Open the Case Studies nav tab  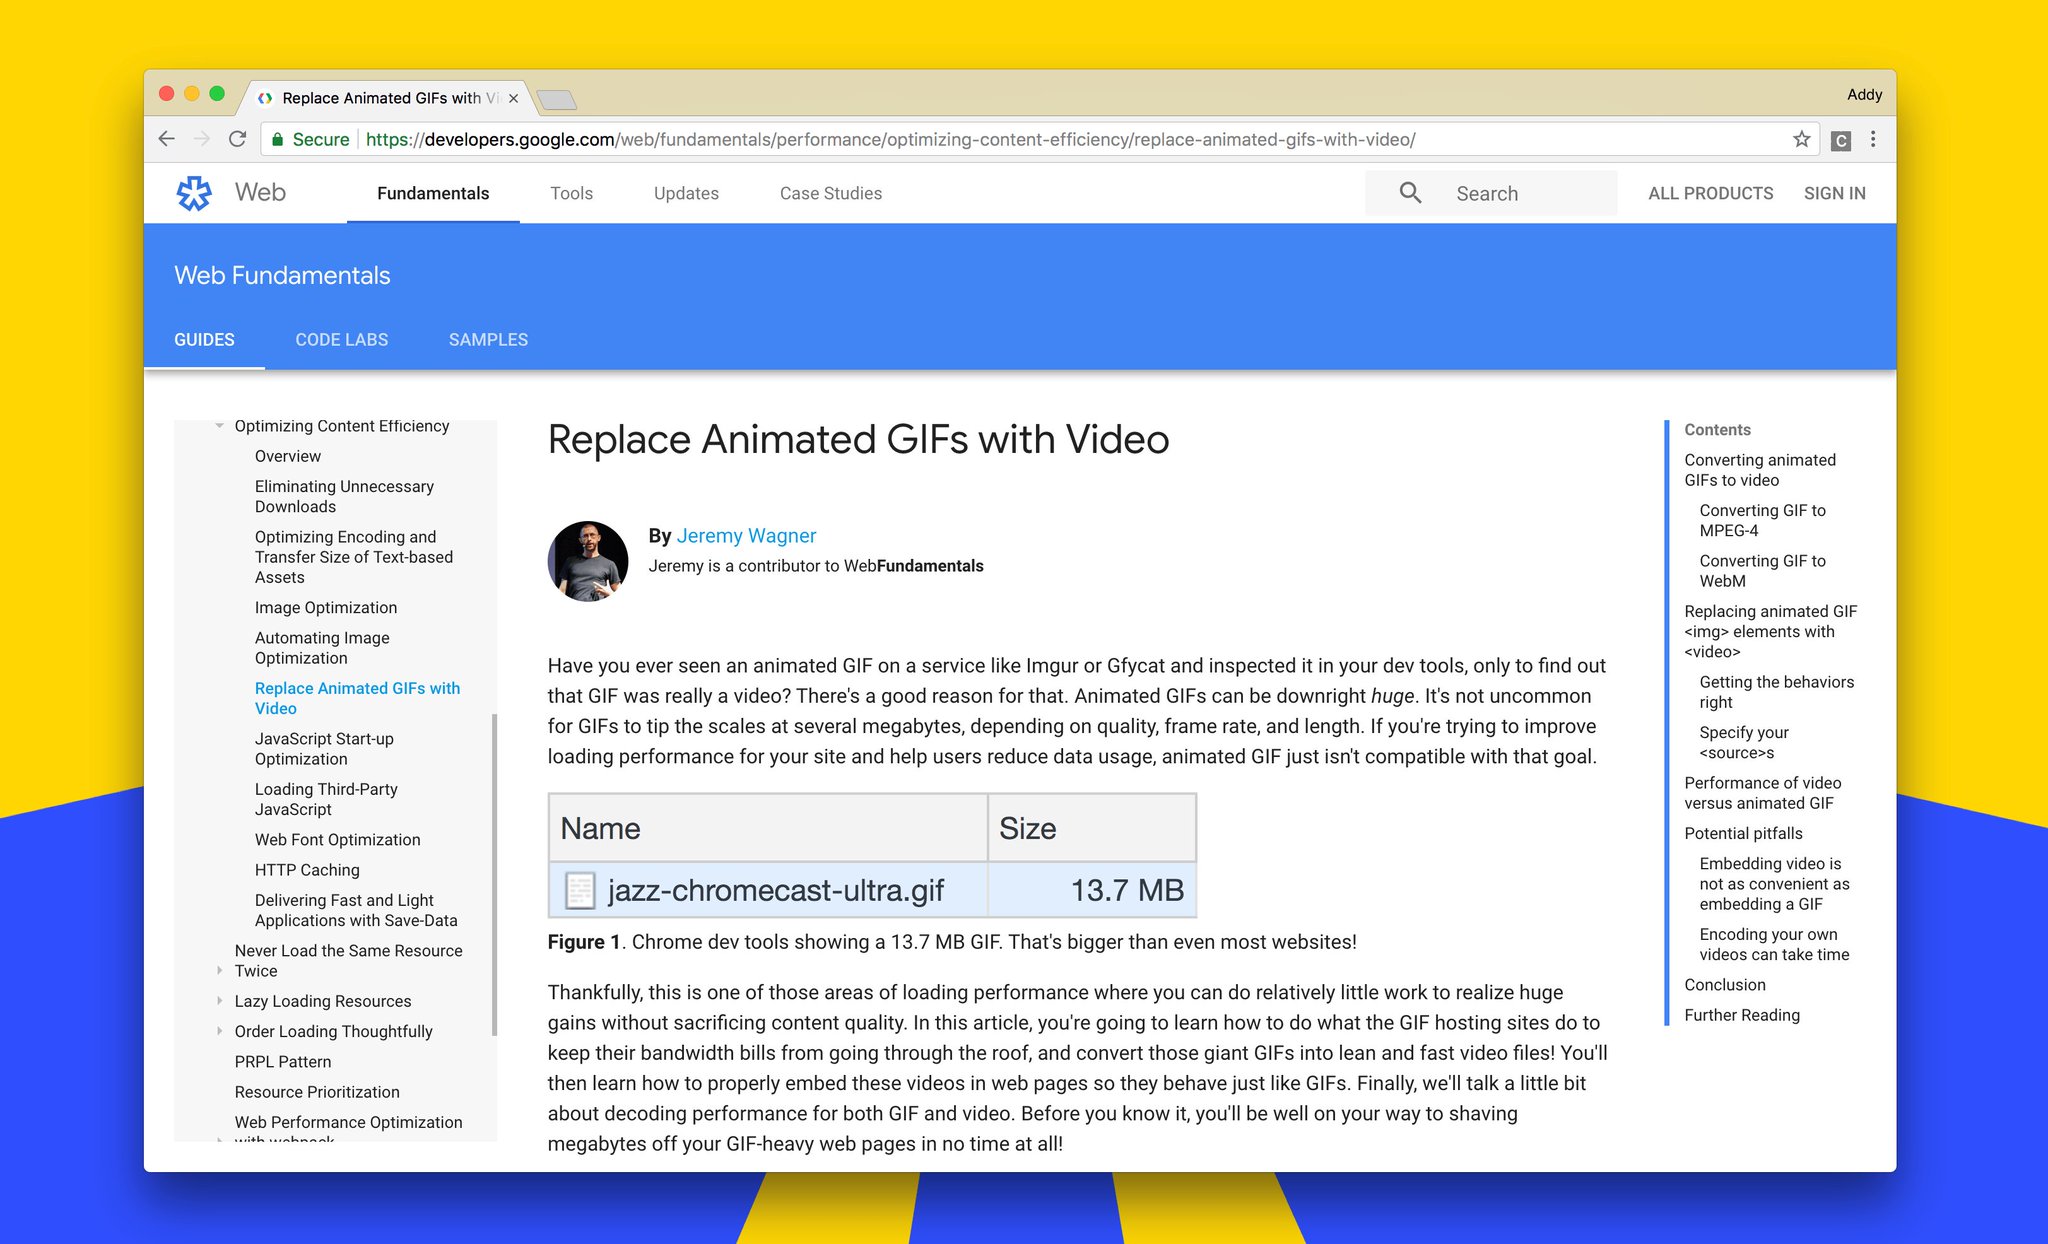tap(831, 193)
